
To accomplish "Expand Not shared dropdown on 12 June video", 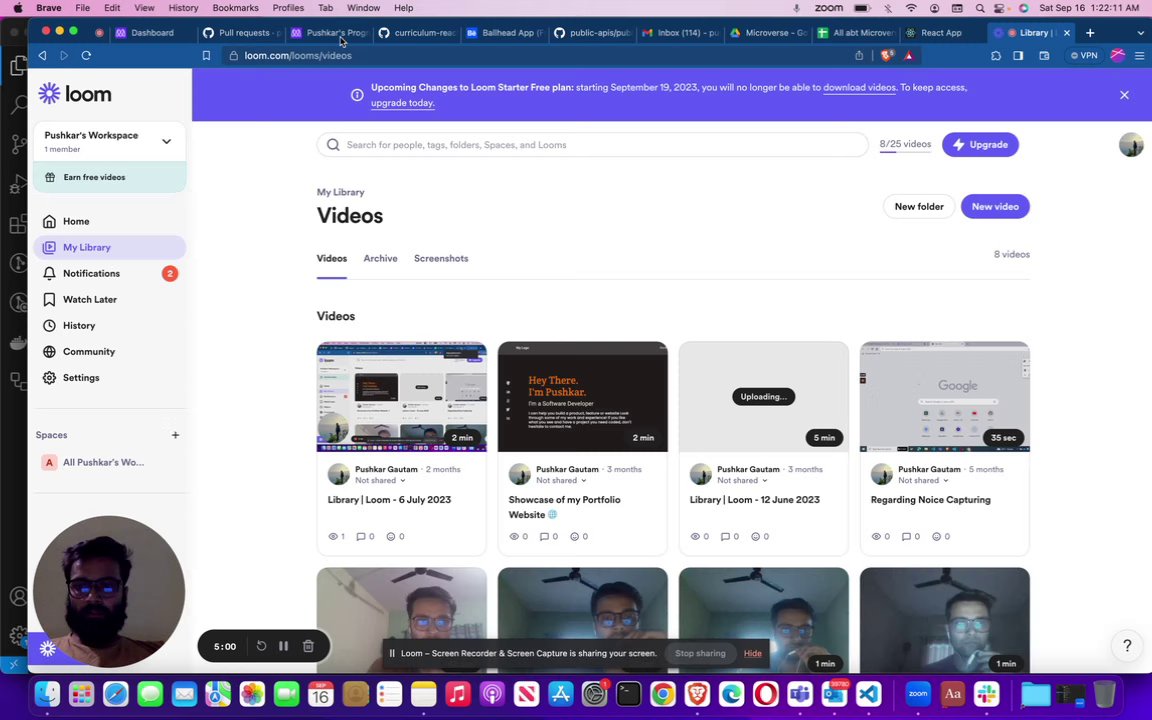I will pos(742,480).
